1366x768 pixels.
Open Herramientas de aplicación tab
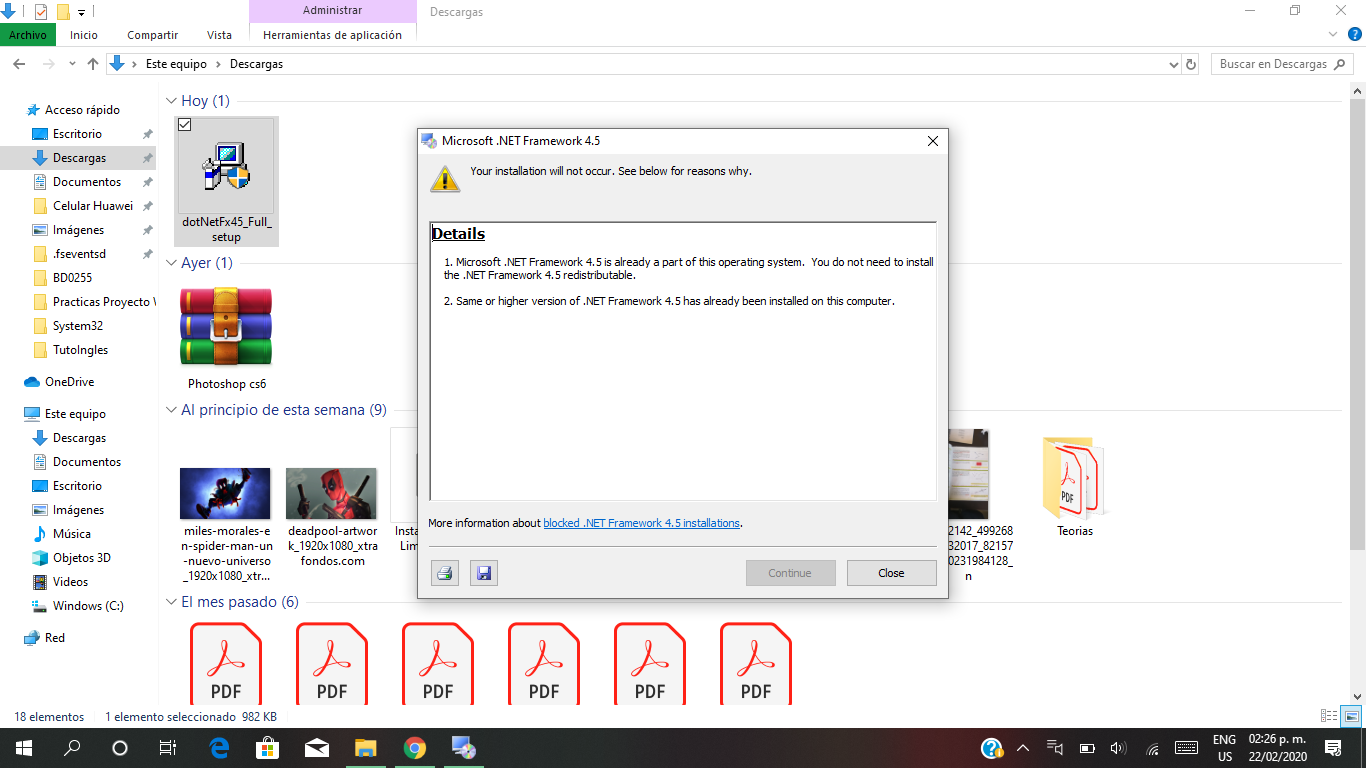coord(332,35)
